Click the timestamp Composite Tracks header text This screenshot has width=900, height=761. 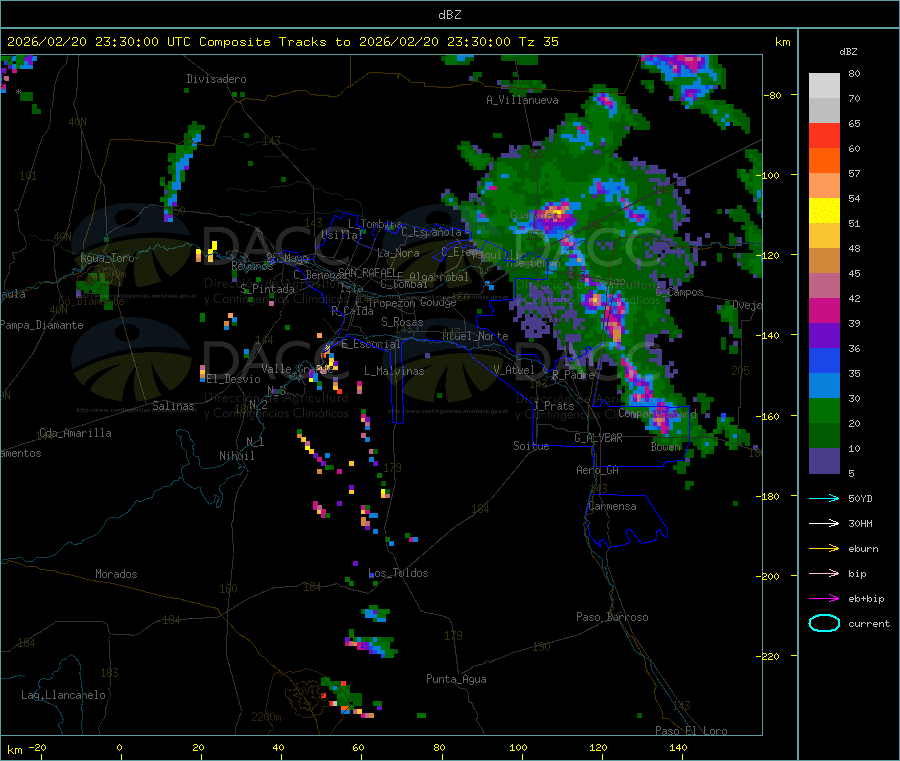[x=282, y=42]
